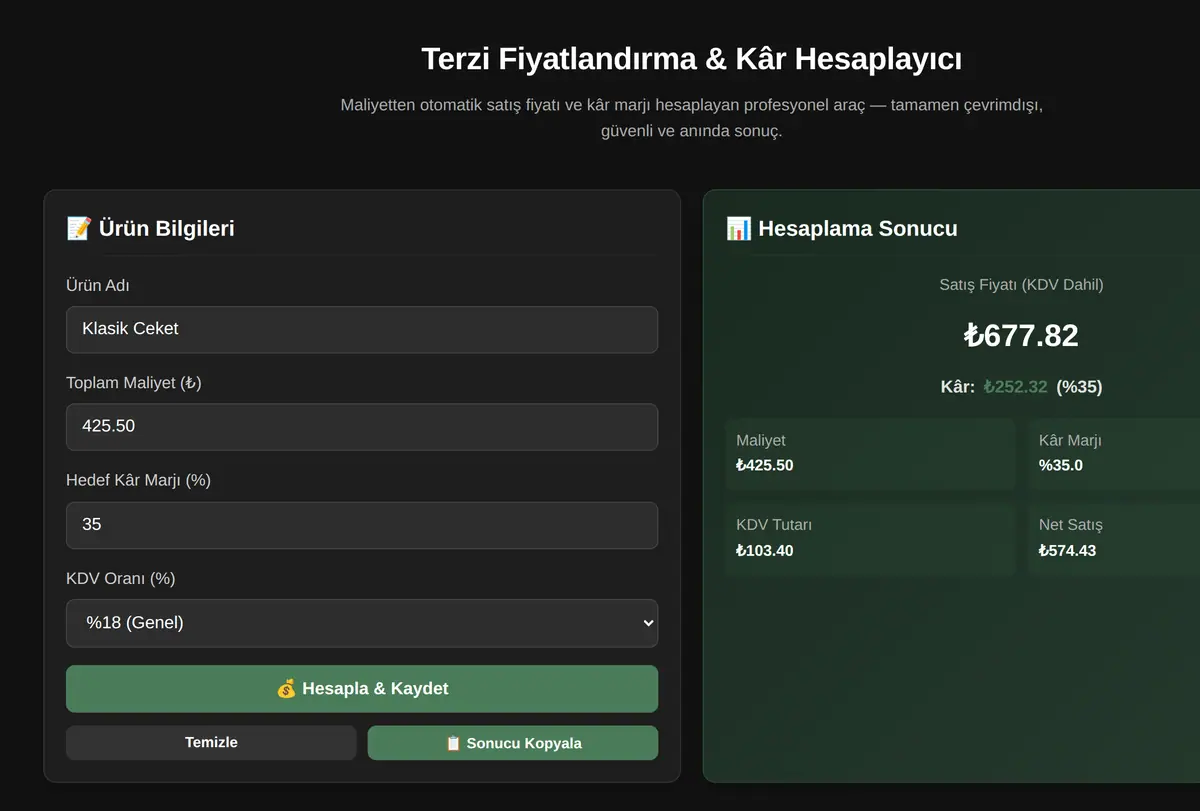Click the Hesaplama Sonucu chart icon
Viewport: 1200px width, 811px height.
click(739, 228)
